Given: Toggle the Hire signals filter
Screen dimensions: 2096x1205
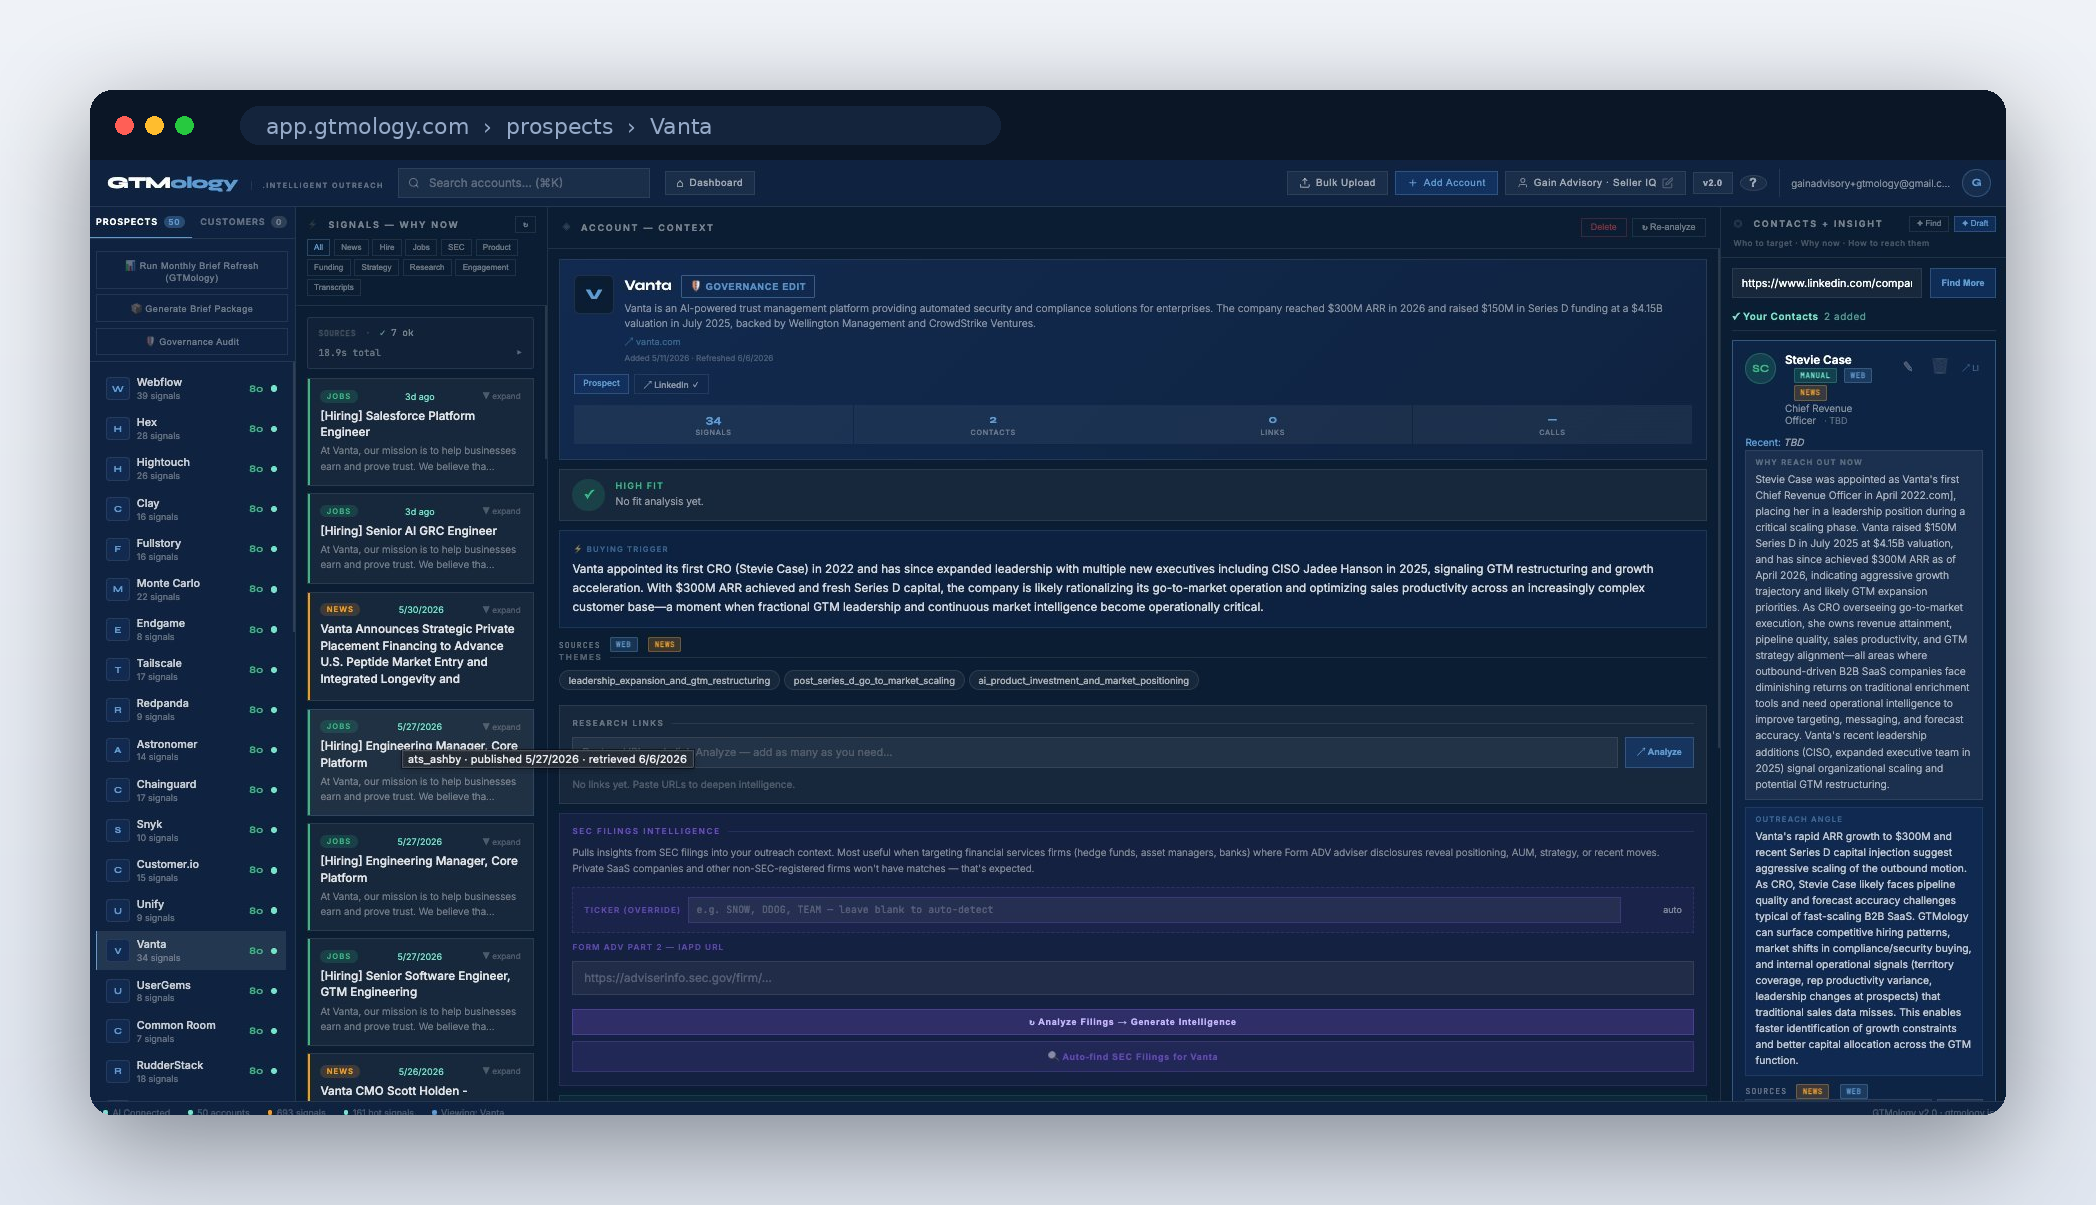Looking at the screenshot, I should pyautogui.click(x=387, y=247).
